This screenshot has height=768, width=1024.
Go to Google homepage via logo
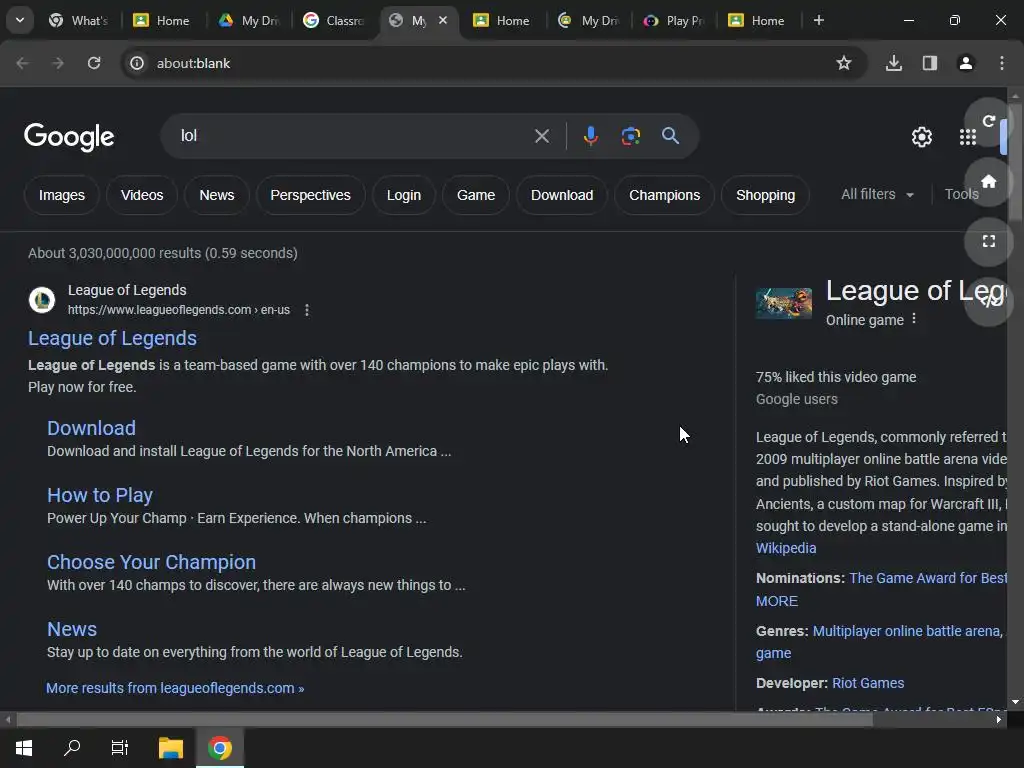[69, 136]
